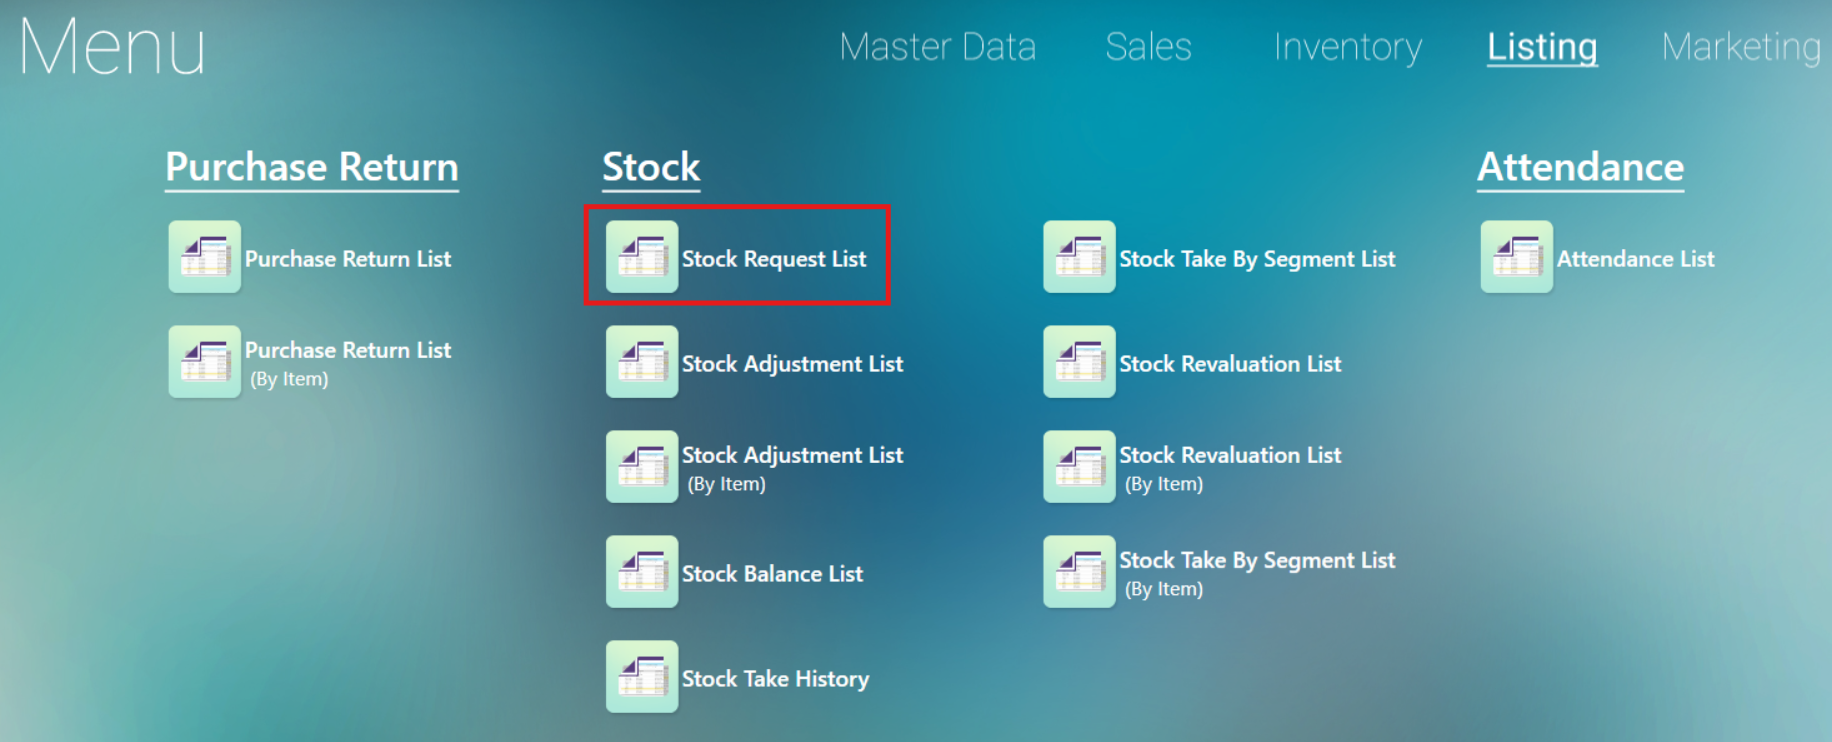Image resolution: width=1832 pixels, height=742 pixels.
Task: Open the Stock Request List icon
Action: click(x=642, y=257)
